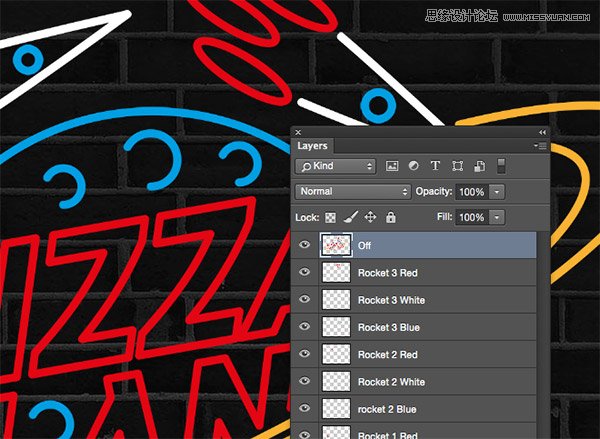
Task: Select the Rocket 3 White layer name
Action: [x=391, y=300]
